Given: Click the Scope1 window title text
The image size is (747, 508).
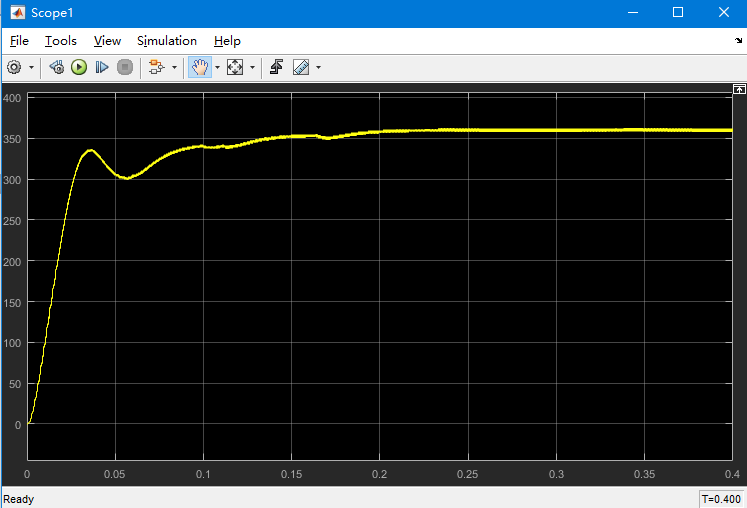Looking at the screenshot, I should 52,13.
